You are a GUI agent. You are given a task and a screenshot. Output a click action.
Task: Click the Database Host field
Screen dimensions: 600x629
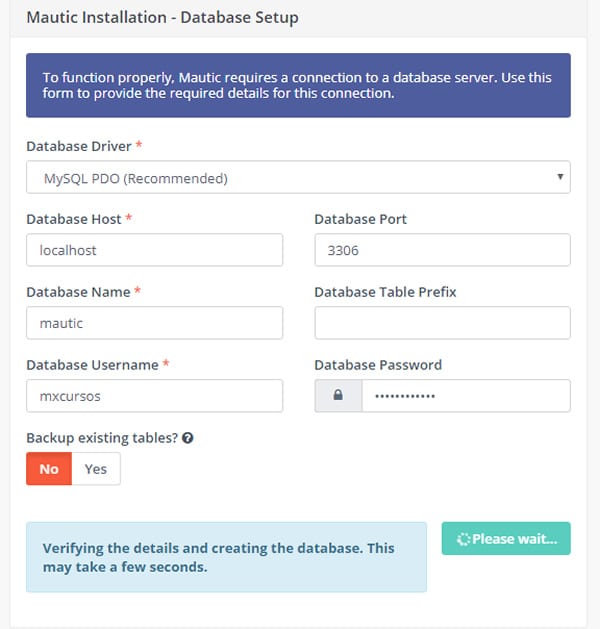coord(154,250)
